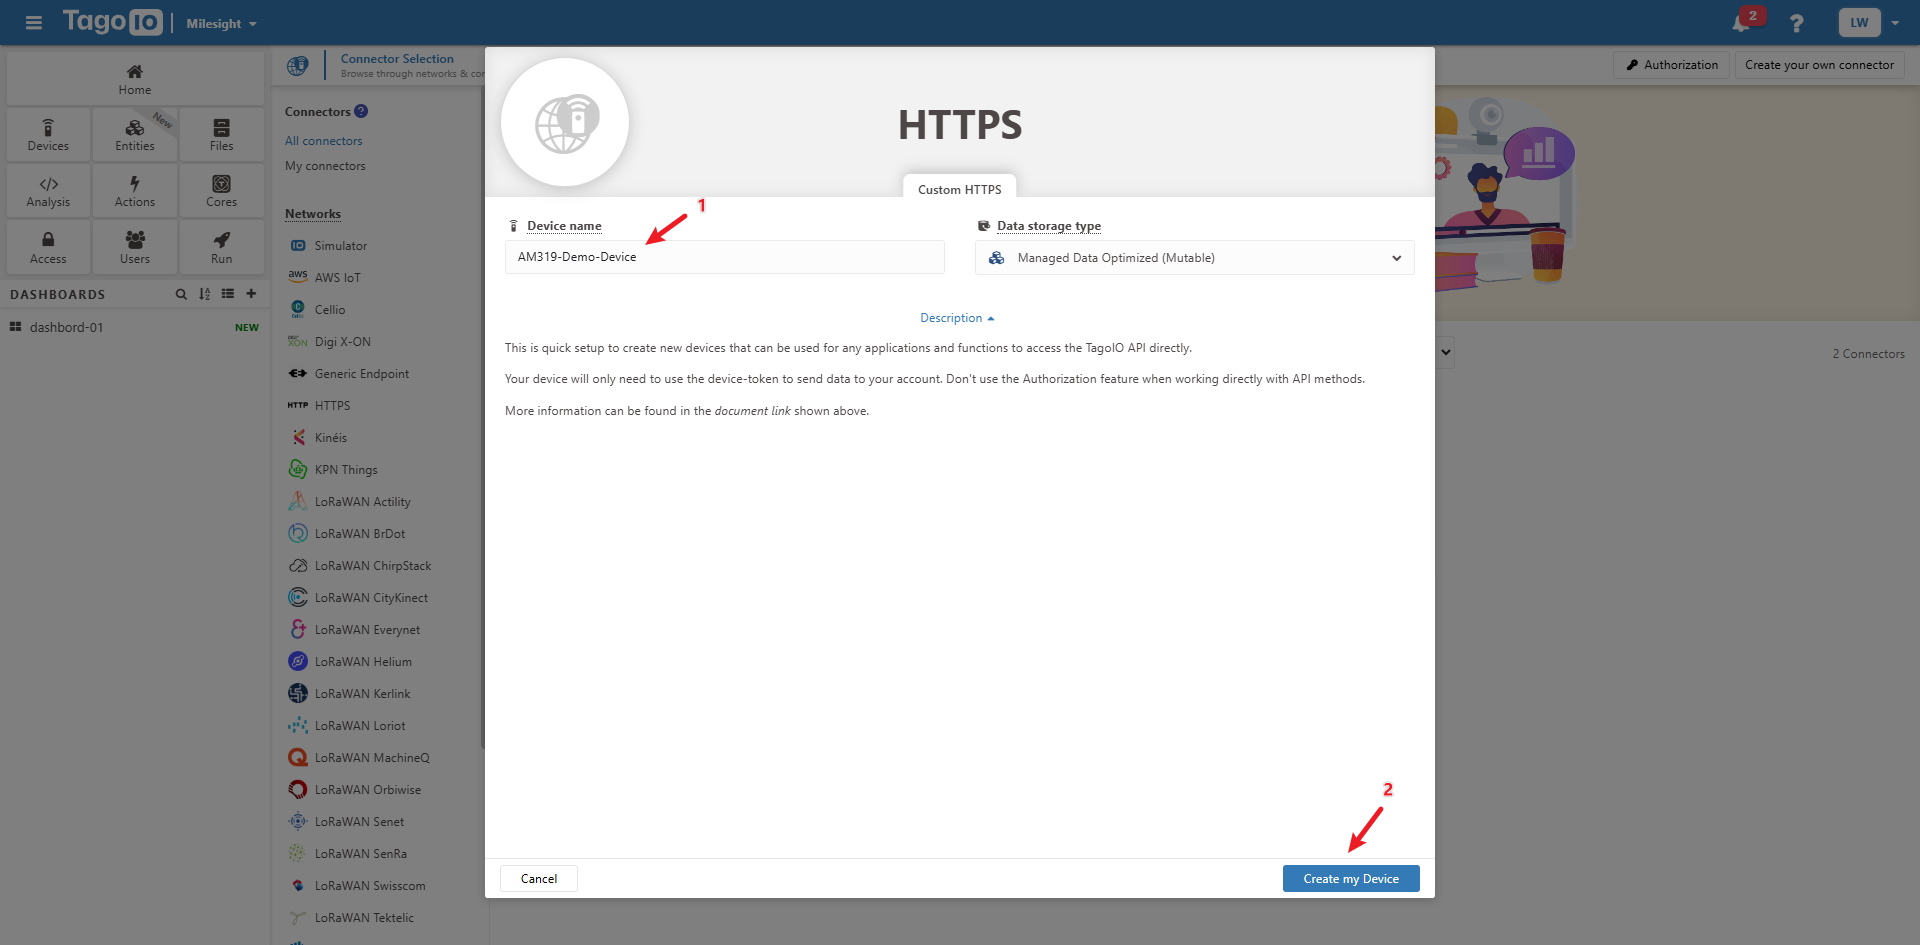Screen dimensions: 1920x945
Task: Open the notifications bell icon
Action: coord(1742,23)
